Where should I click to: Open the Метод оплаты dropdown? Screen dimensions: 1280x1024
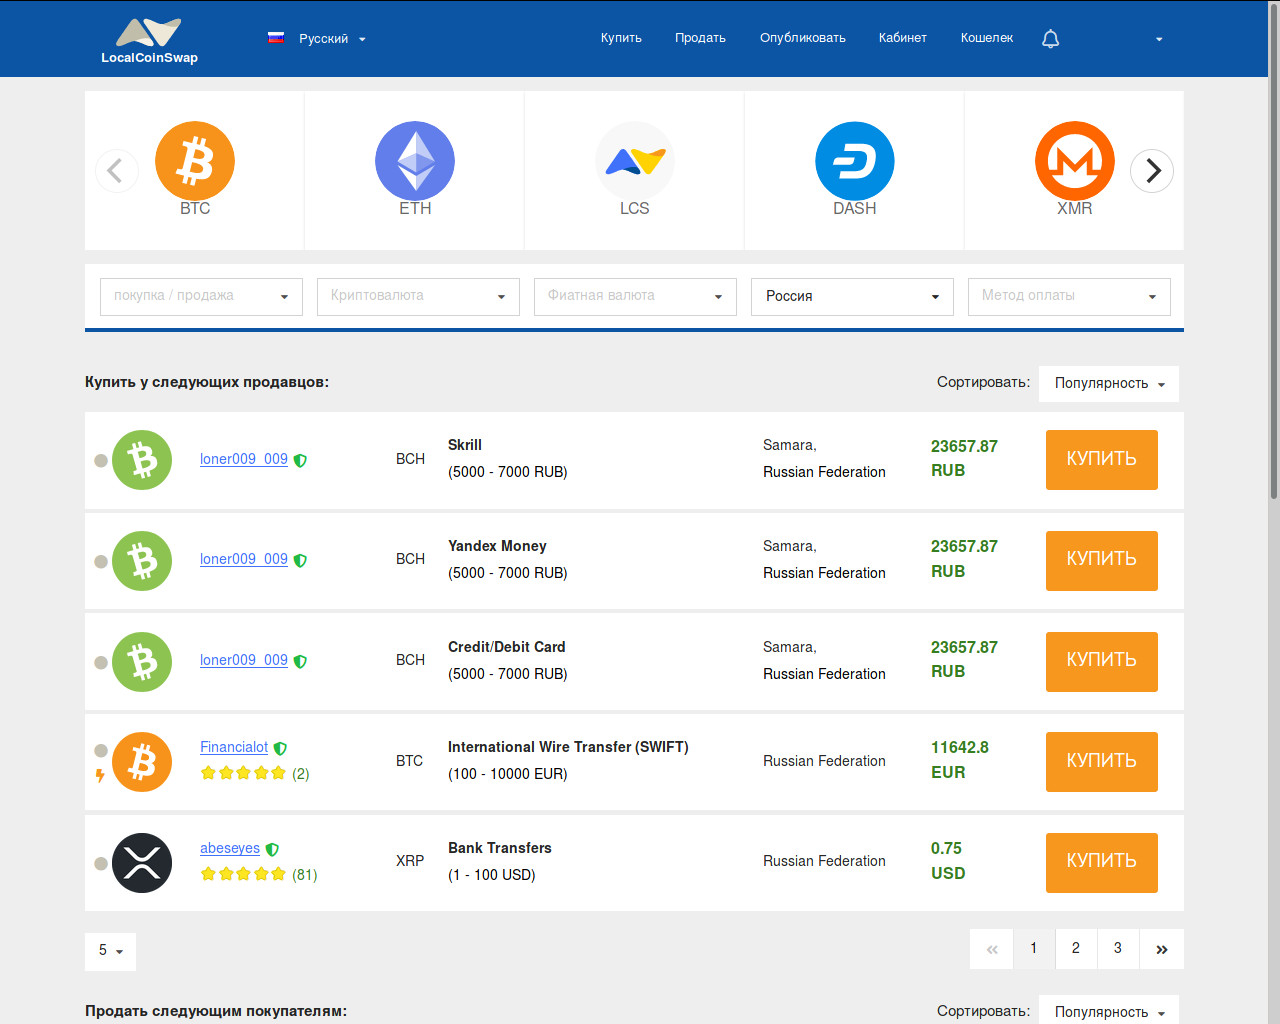[x=1069, y=296]
